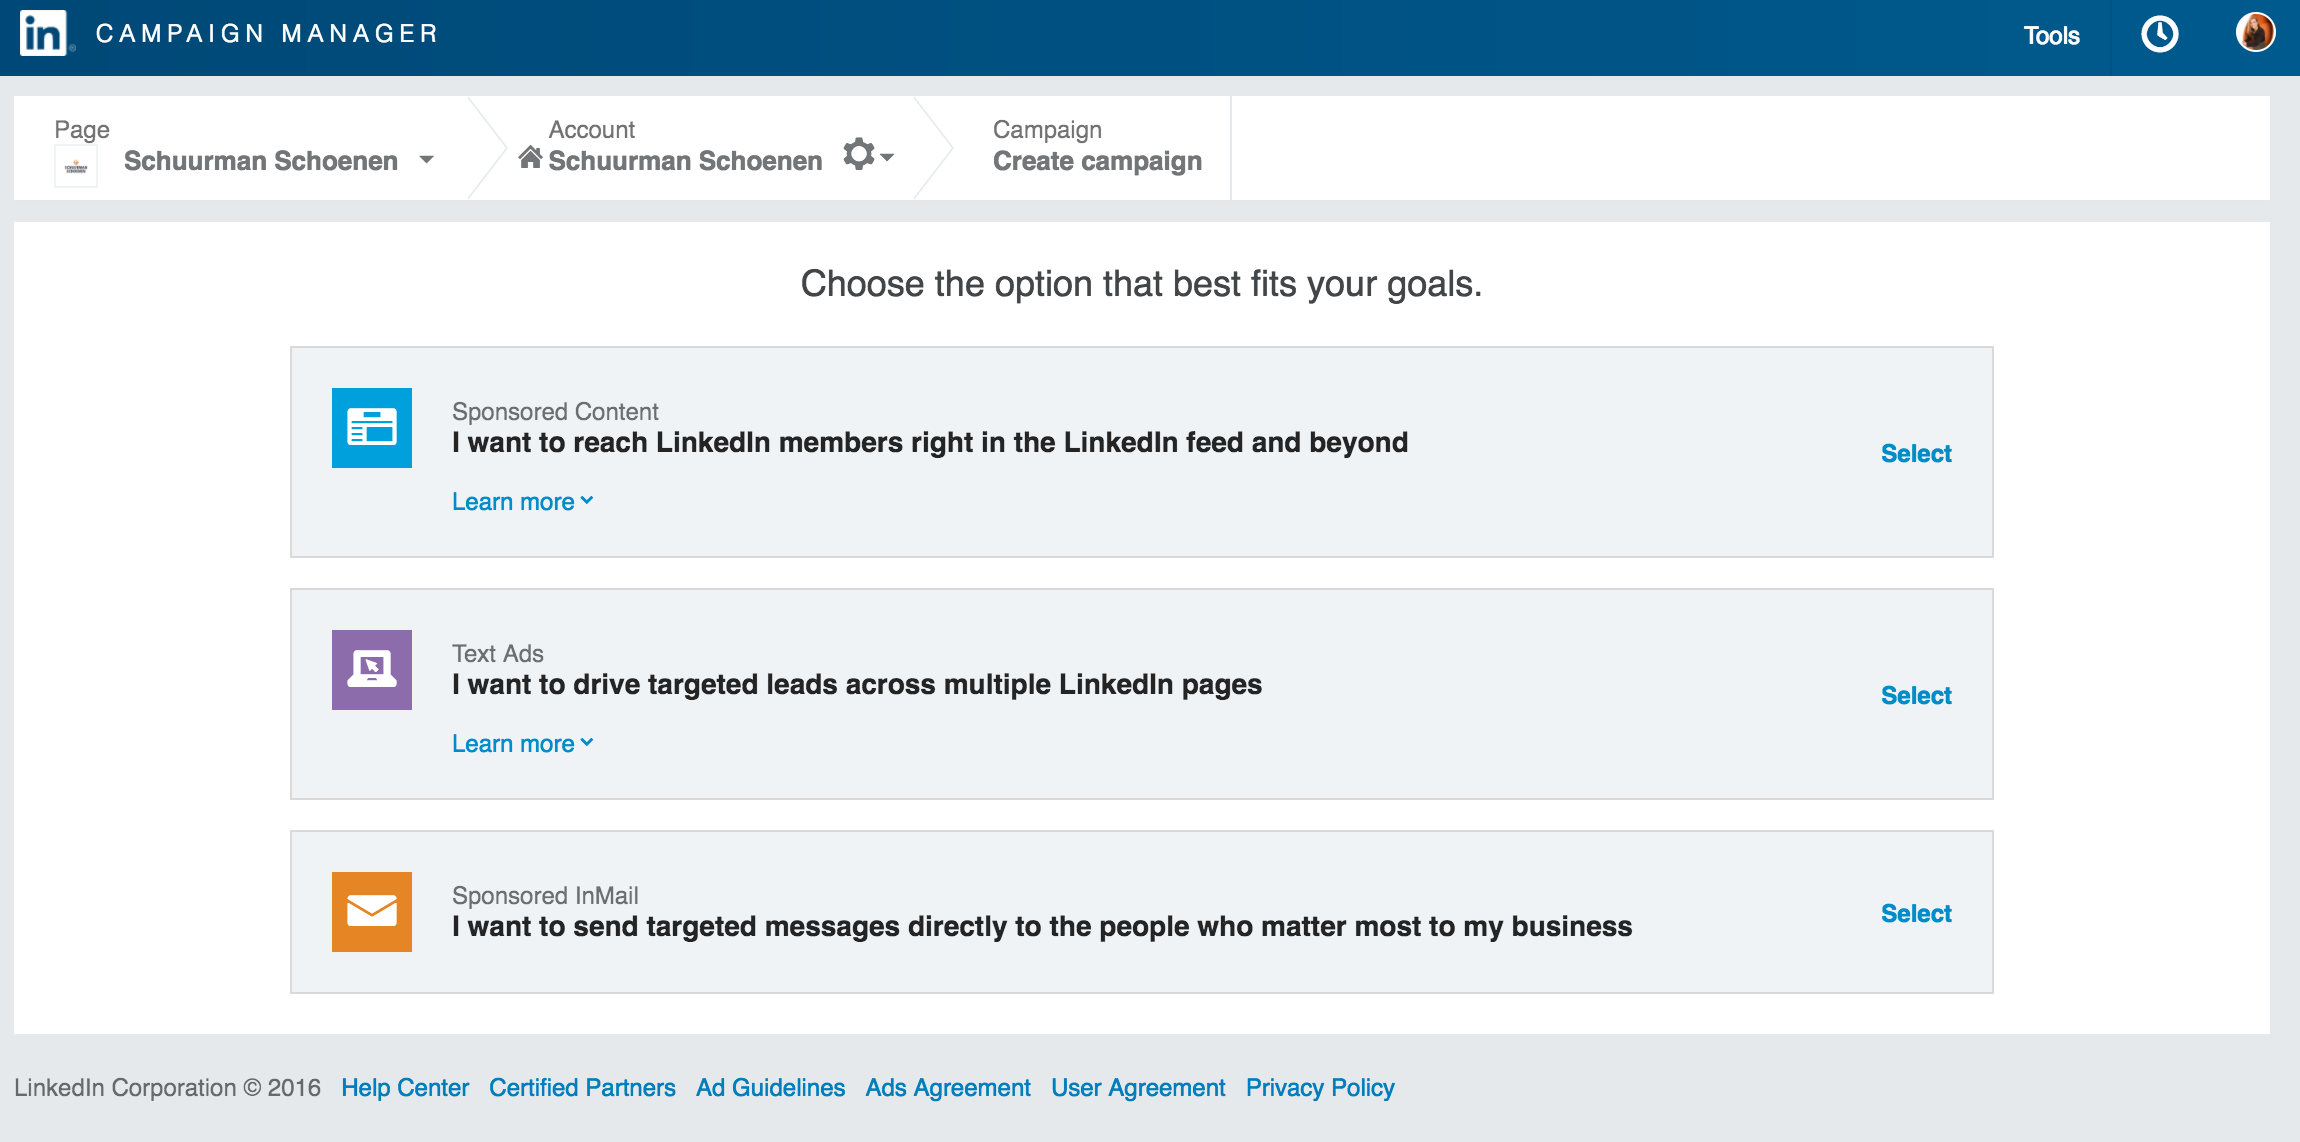This screenshot has height=1142, width=2300.
Task: Open the Tools menu
Action: pyautogui.click(x=2051, y=36)
